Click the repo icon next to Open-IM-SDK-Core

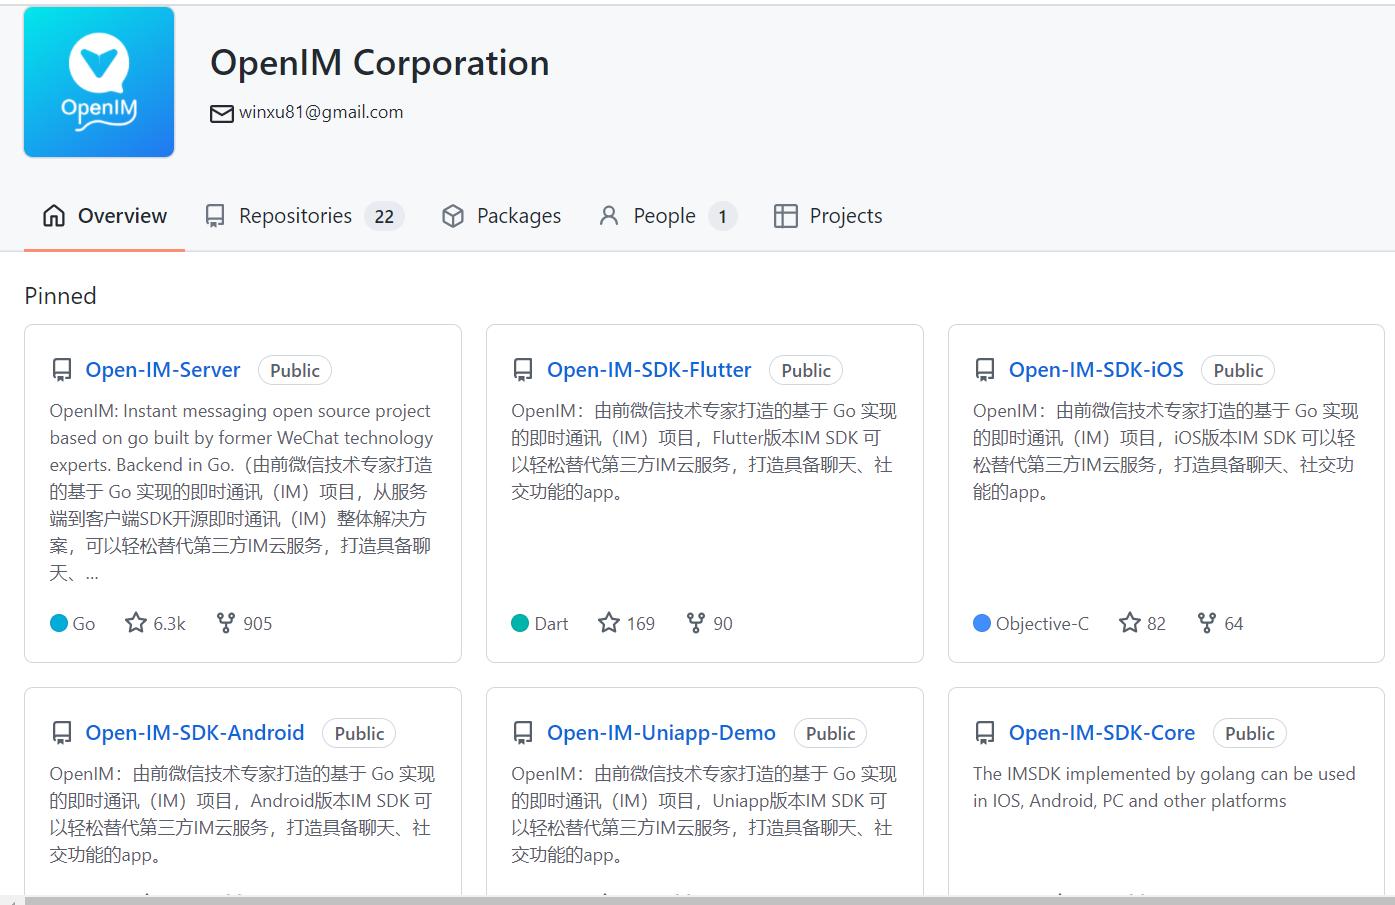click(x=985, y=733)
